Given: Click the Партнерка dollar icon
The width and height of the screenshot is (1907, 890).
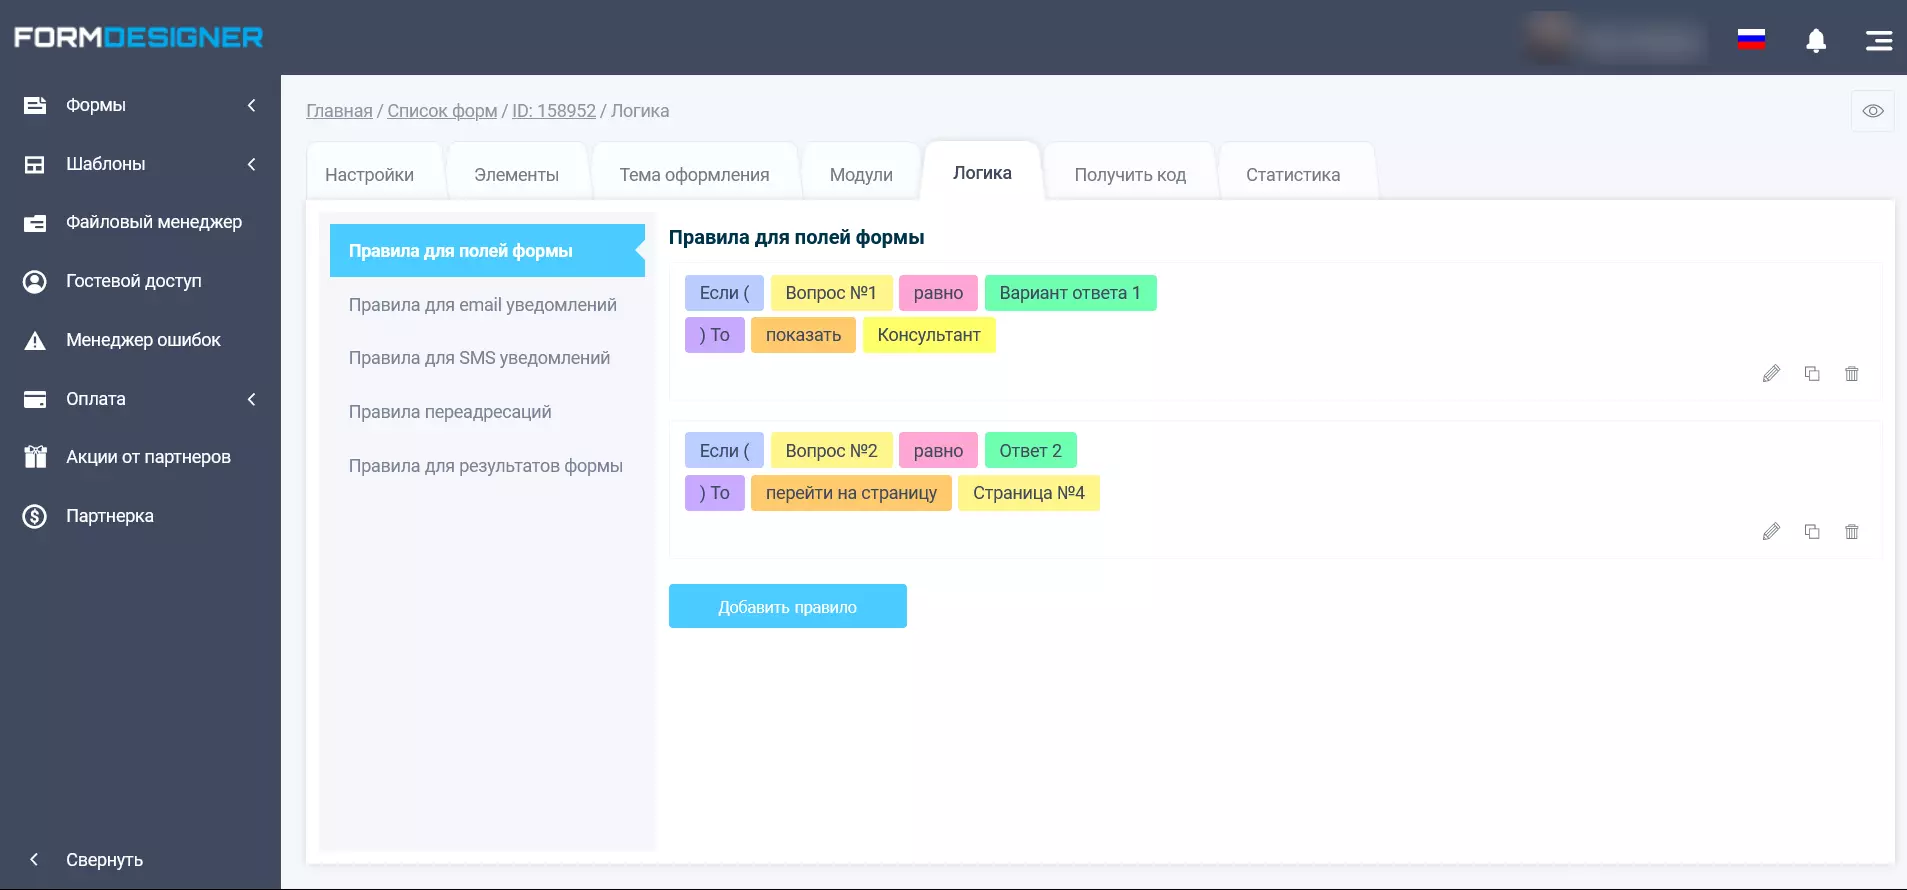Looking at the screenshot, I should 35,516.
